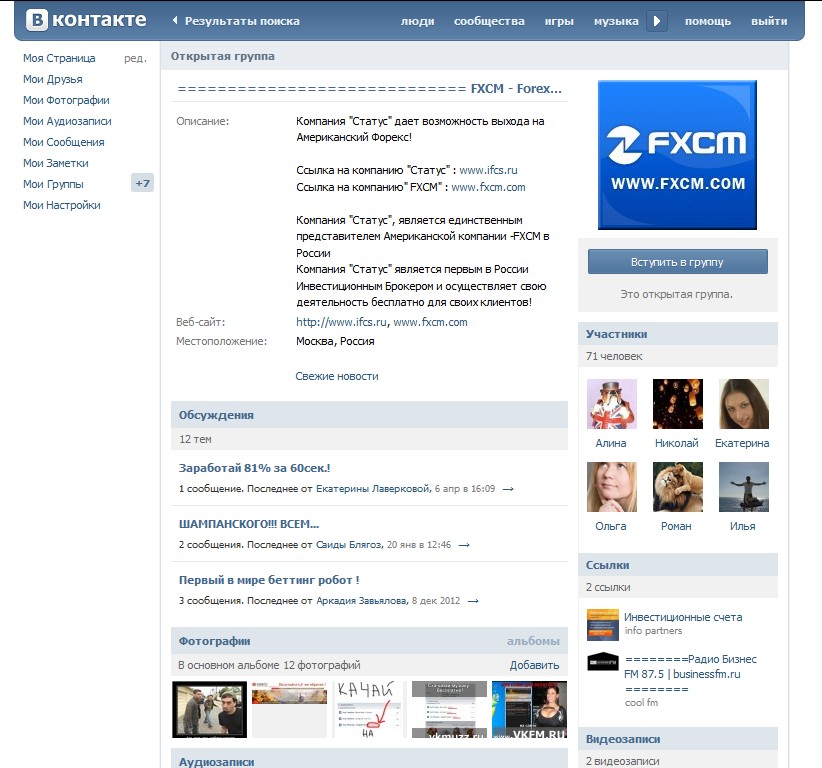Click the Вступить в группу button
The width and height of the screenshot is (822, 768).
[677, 262]
